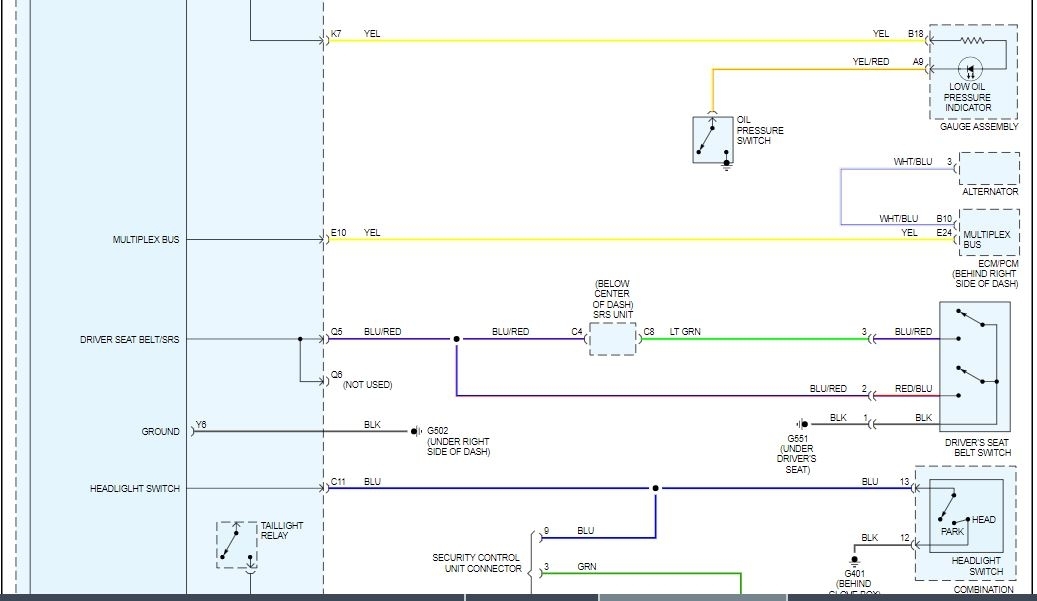1037x601 pixels.
Task: Select SECURITY CONTROL UNIT CONNECTOR label
Action: [476, 563]
